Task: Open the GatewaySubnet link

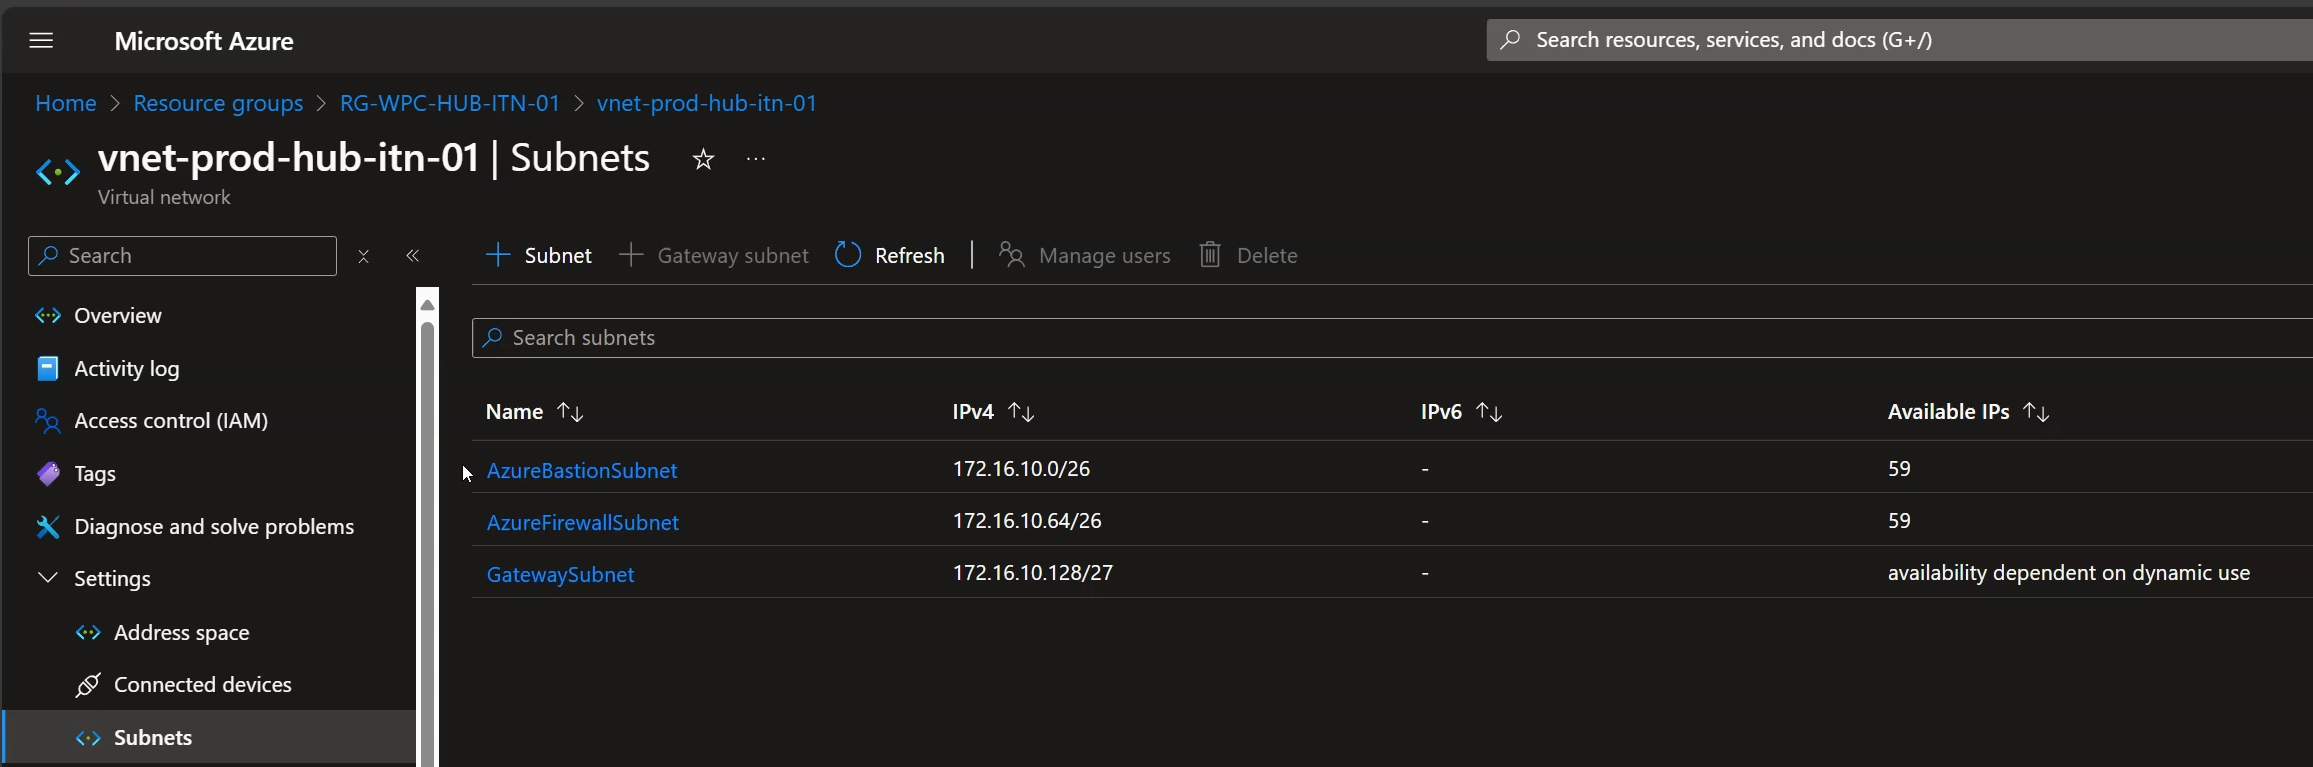Action: 560,574
